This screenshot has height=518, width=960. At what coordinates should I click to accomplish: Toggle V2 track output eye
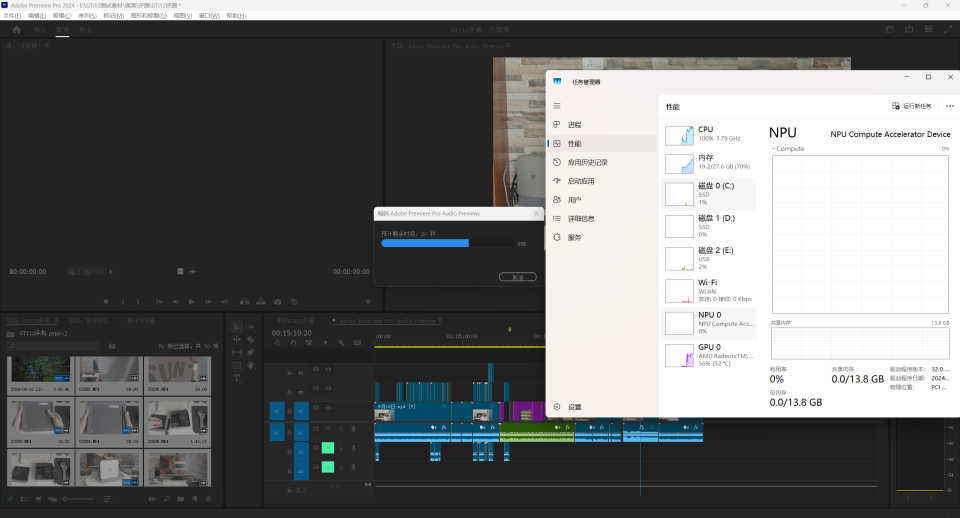point(328,388)
